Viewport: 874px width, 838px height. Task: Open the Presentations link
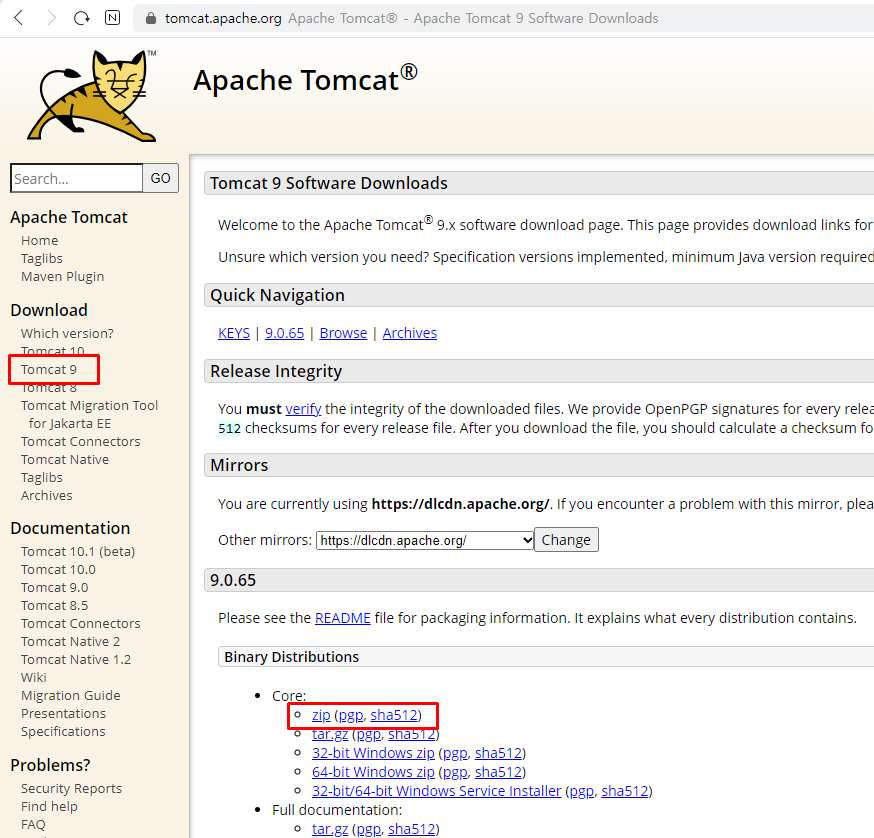pos(64,714)
